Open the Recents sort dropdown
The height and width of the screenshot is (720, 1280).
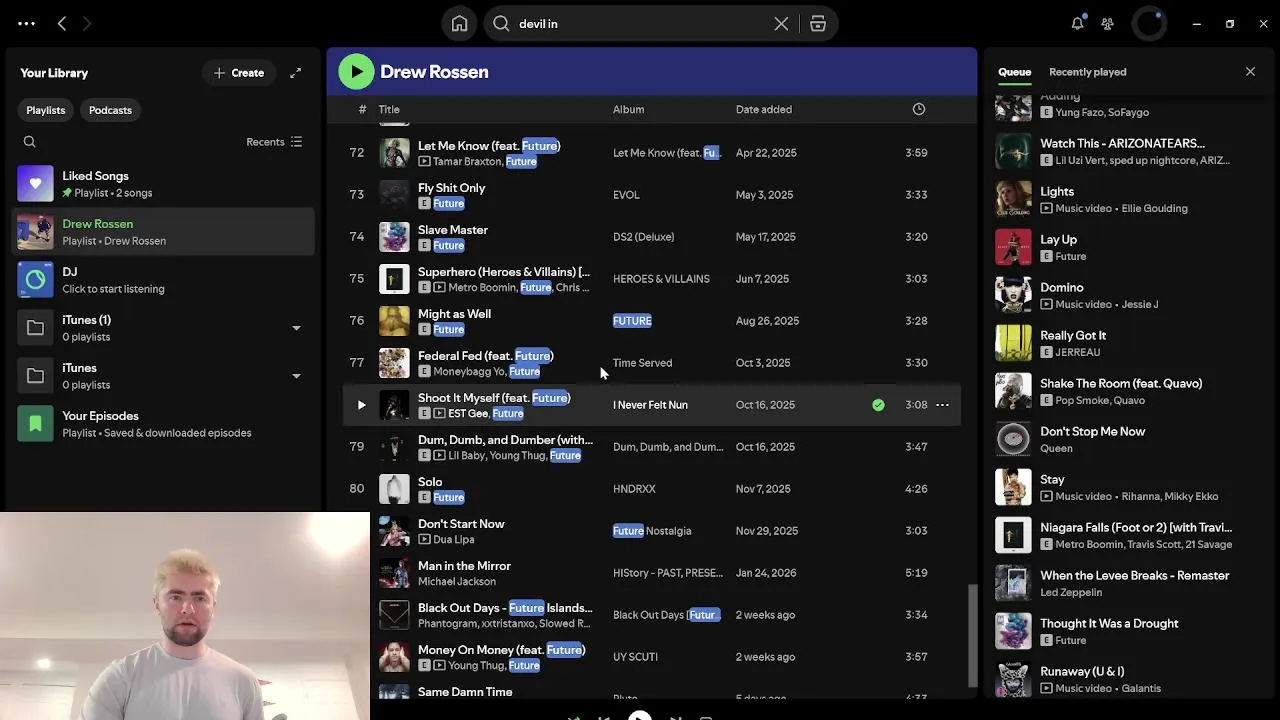[x=274, y=142]
